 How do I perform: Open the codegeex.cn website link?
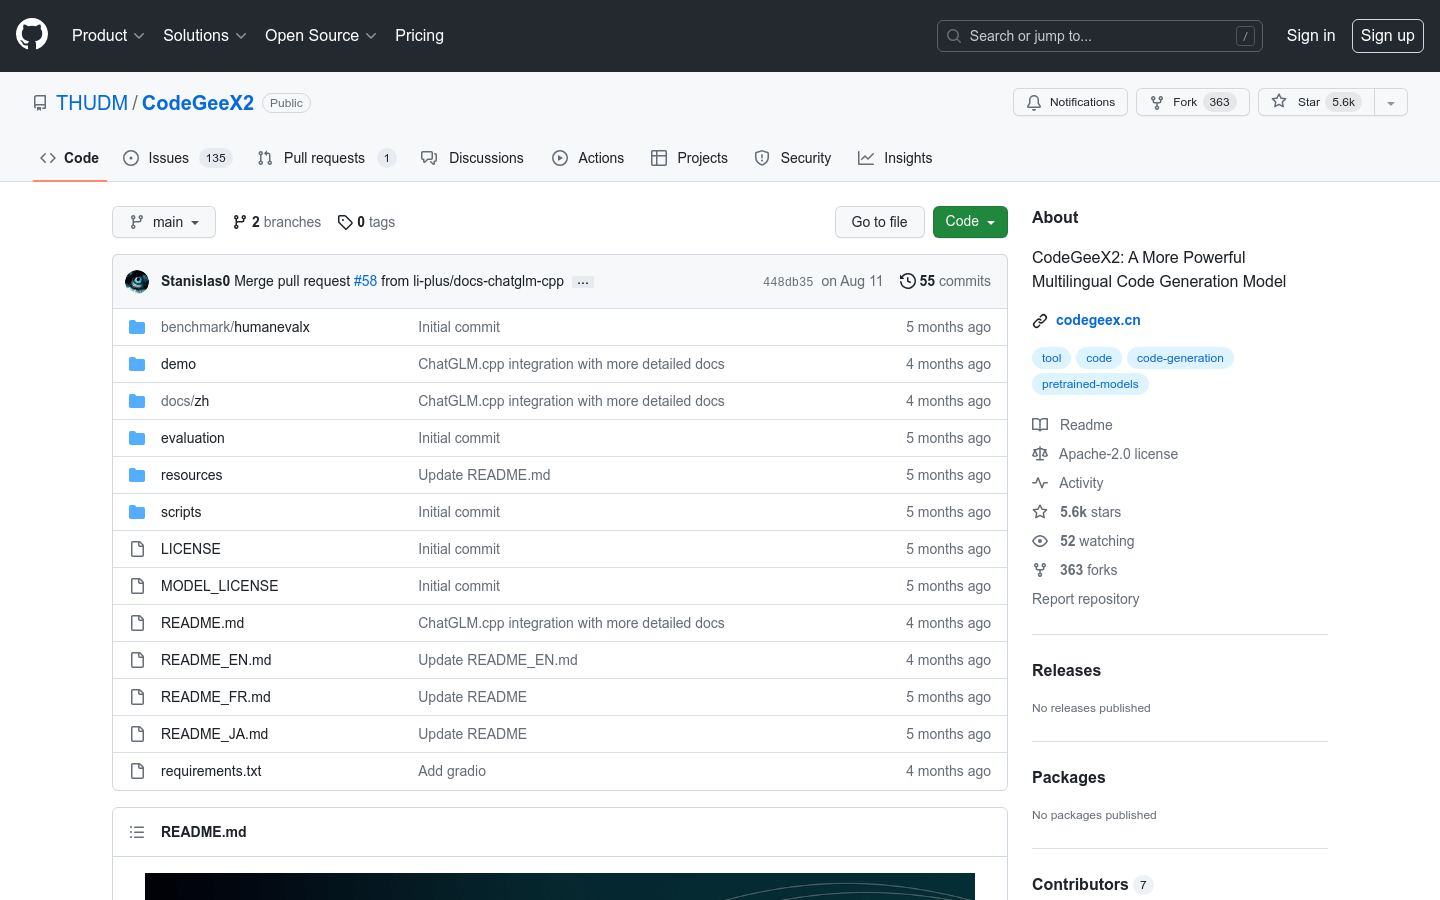point(1098,320)
